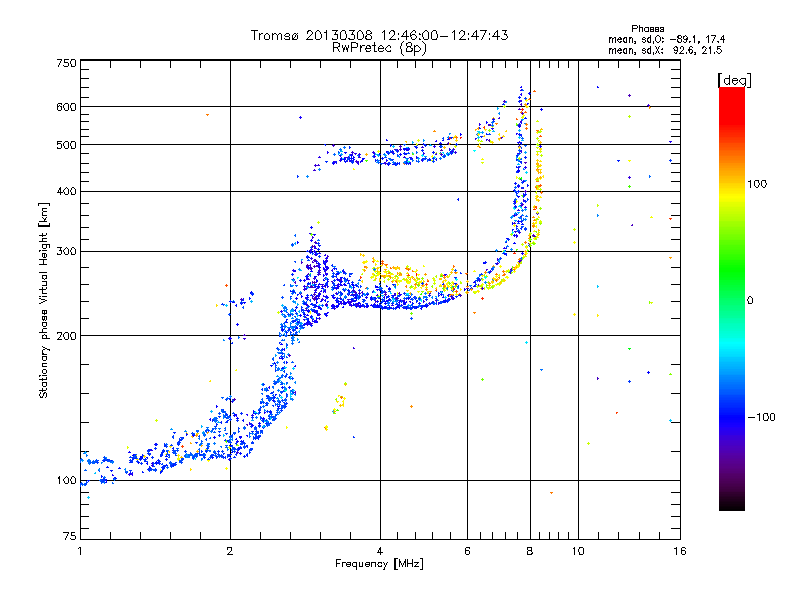This screenshot has width=800, height=600.
Task: Click the x-axis tick label '6'
Action: click(x=467, y=551)
